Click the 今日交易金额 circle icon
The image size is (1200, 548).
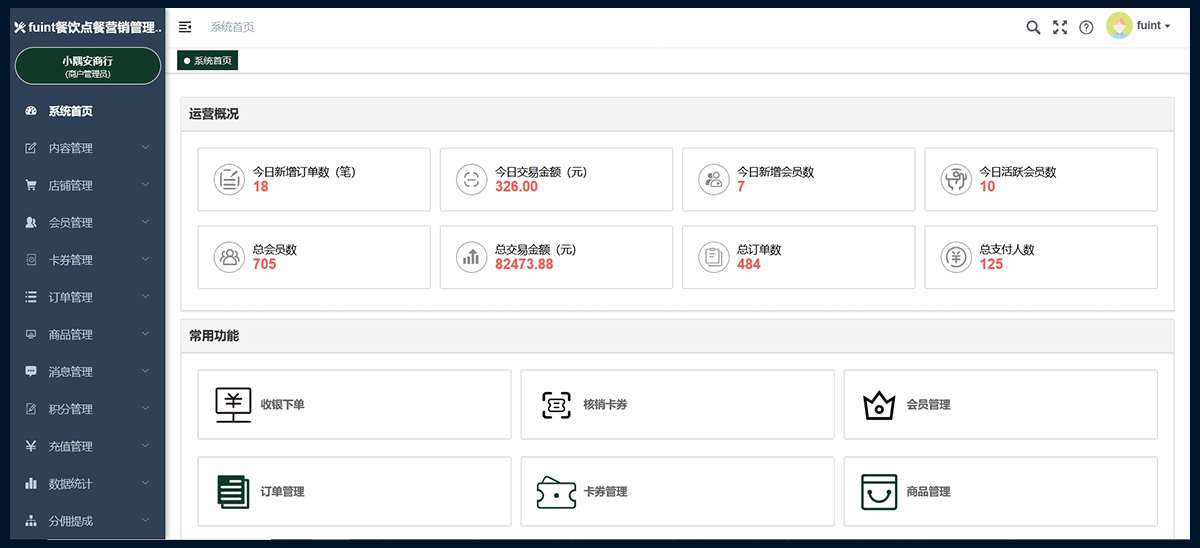tap(470, 180)
